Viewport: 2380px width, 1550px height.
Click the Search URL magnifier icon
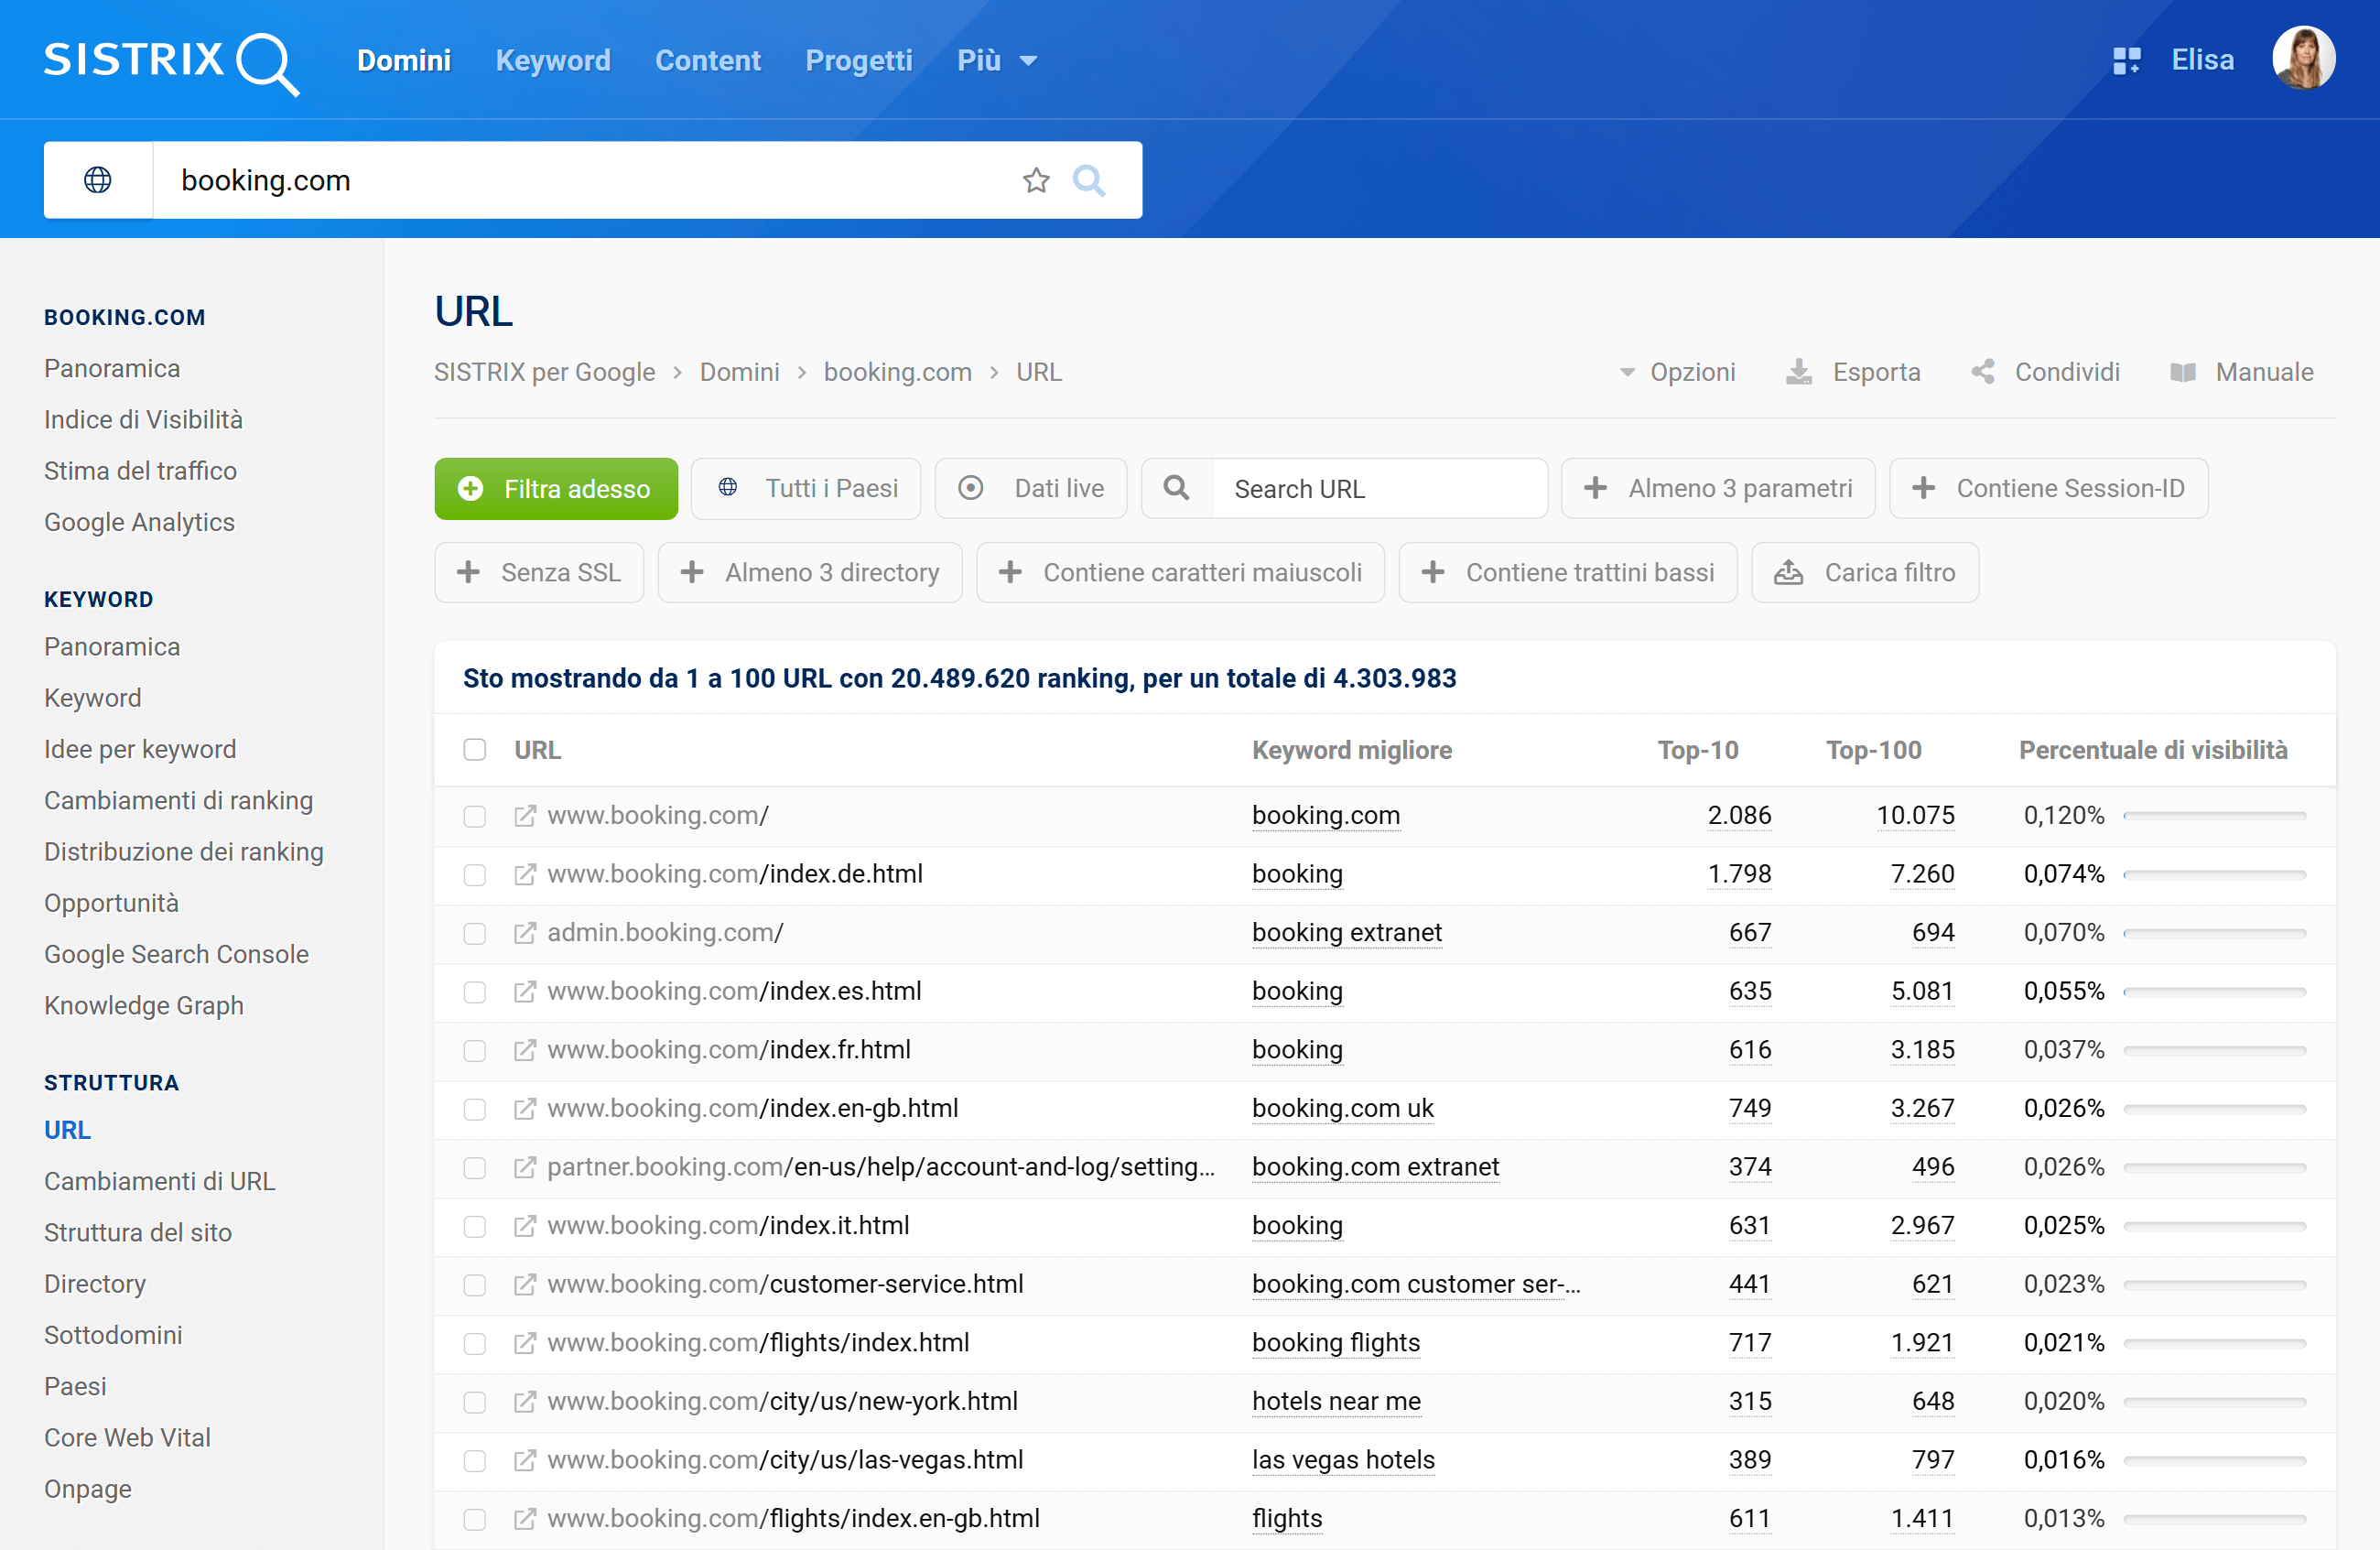click(x=1177, y=488)
